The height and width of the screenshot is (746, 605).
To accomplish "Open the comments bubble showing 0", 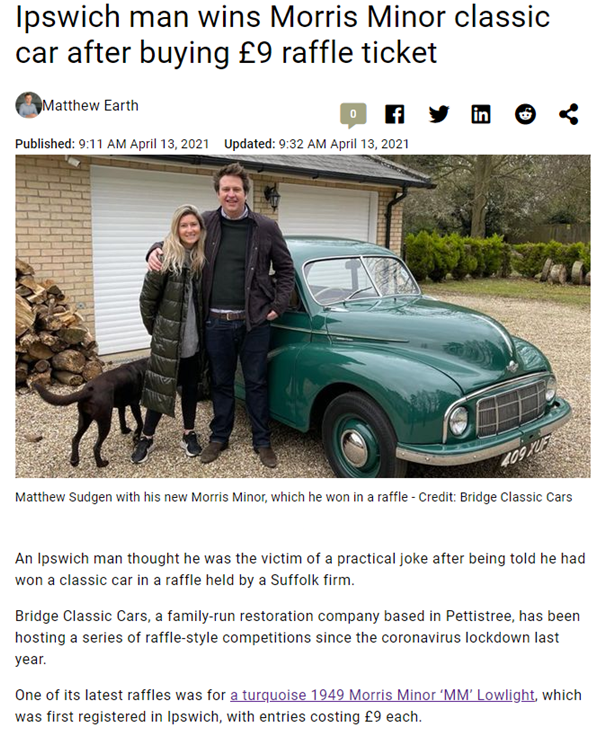I will [x=353, y=115].
